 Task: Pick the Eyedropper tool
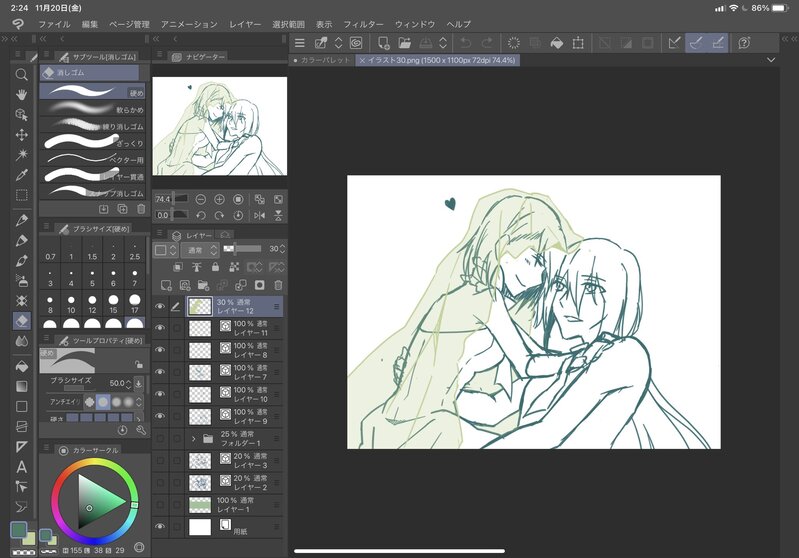tap(21, 174)
